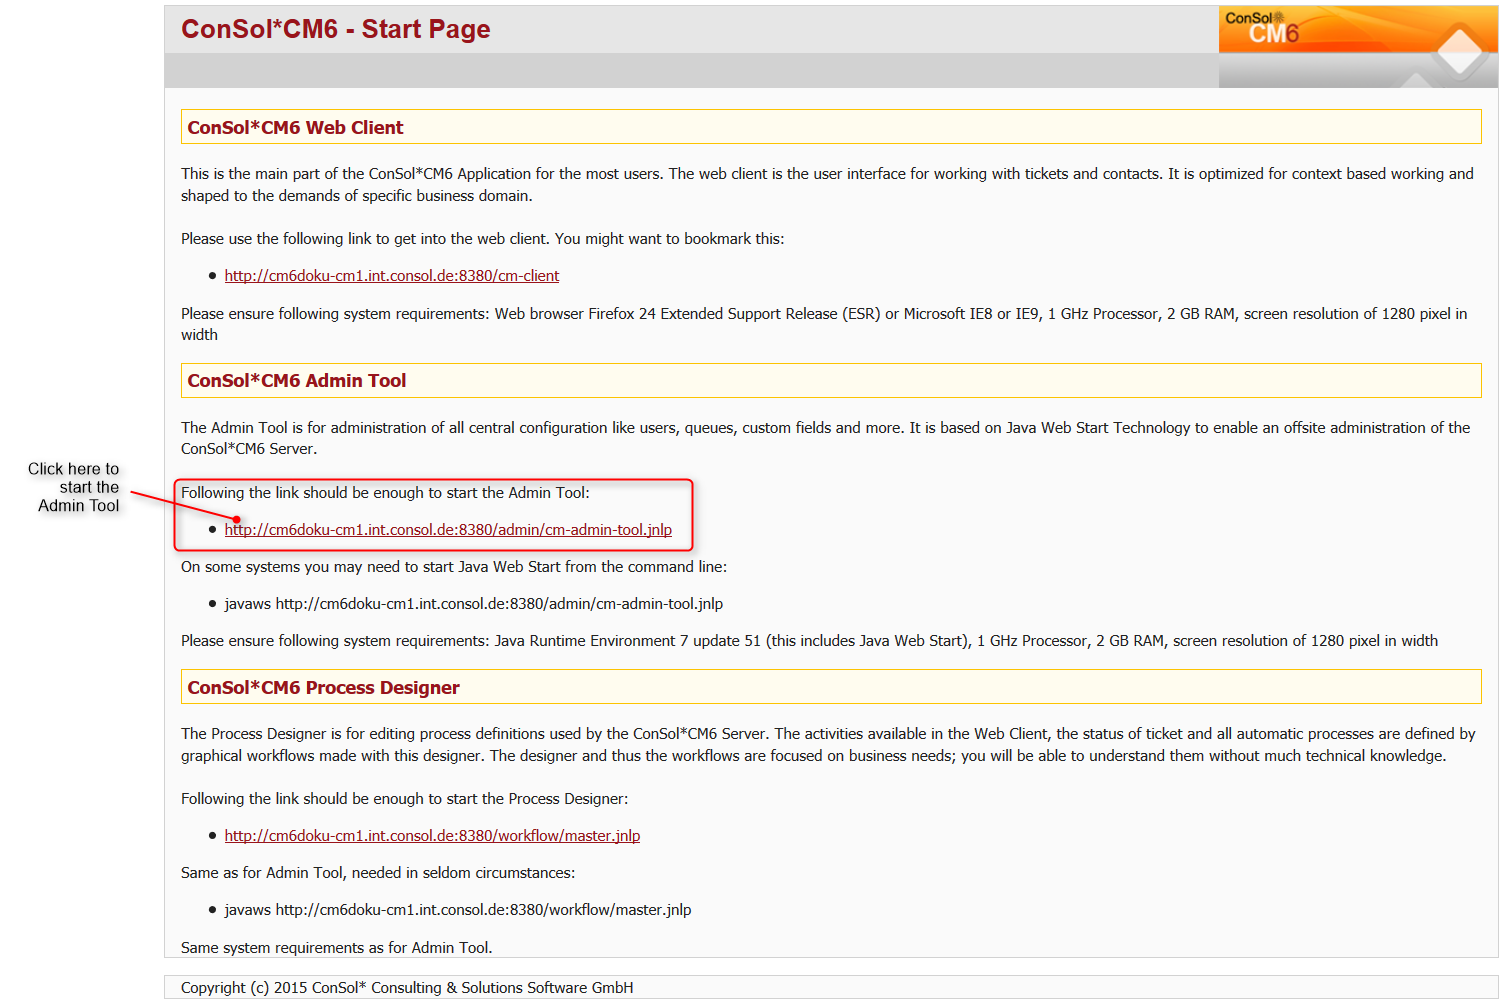Launch the cm-admin-tool.jnlp Admin Tool link
This screenshot has height=1001, width=1506.
(x=448, y=530)
